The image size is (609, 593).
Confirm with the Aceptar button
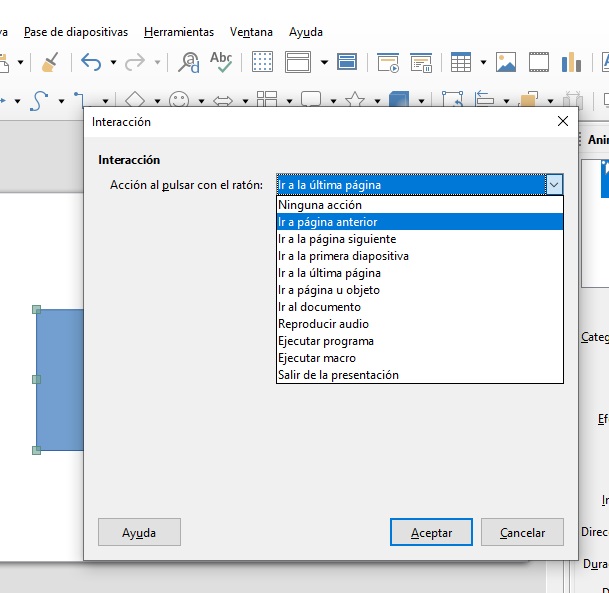[x=431, y=532]
